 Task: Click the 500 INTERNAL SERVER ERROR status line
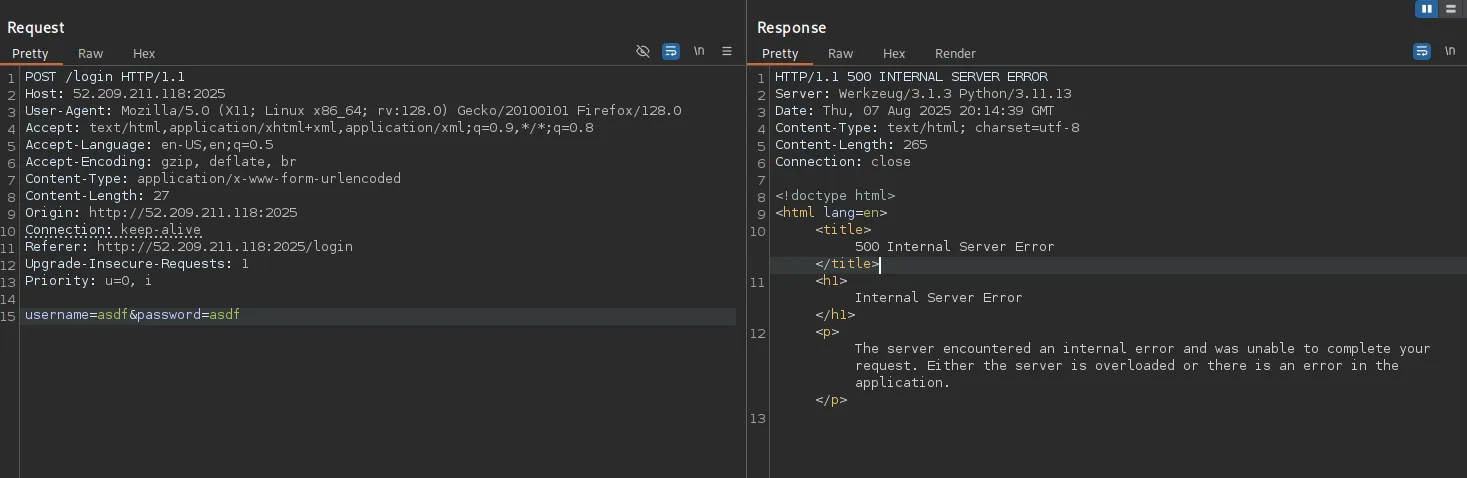point(911,77)
